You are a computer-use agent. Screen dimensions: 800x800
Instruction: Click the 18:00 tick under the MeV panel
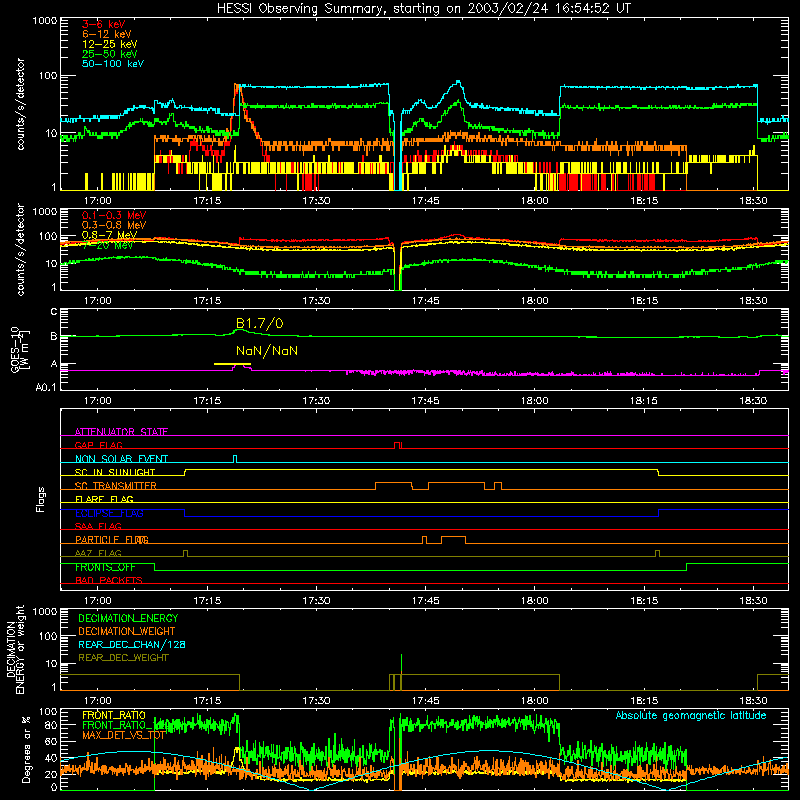click(x=534, y=301)
